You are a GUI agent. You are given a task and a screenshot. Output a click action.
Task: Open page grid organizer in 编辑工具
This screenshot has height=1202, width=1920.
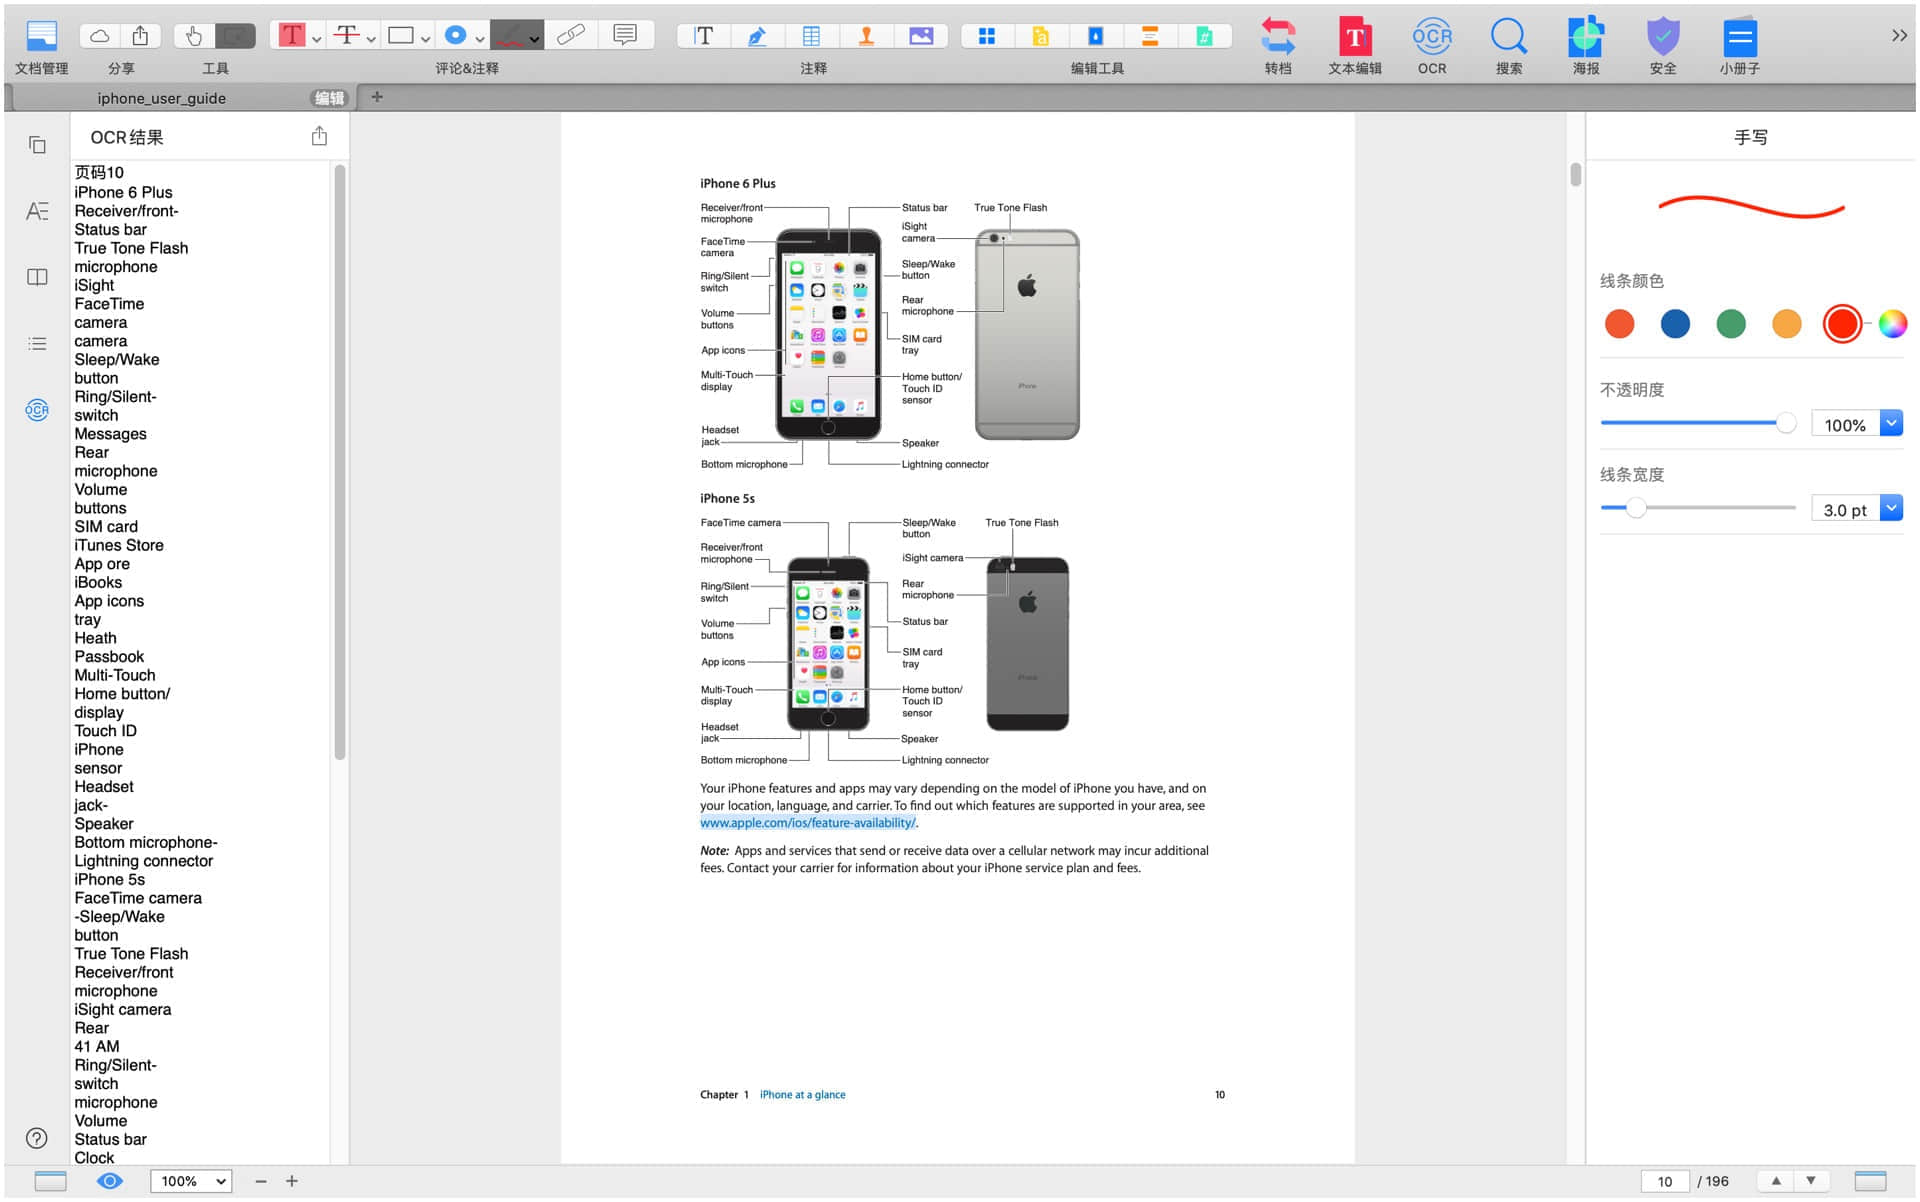coord(987,36)
